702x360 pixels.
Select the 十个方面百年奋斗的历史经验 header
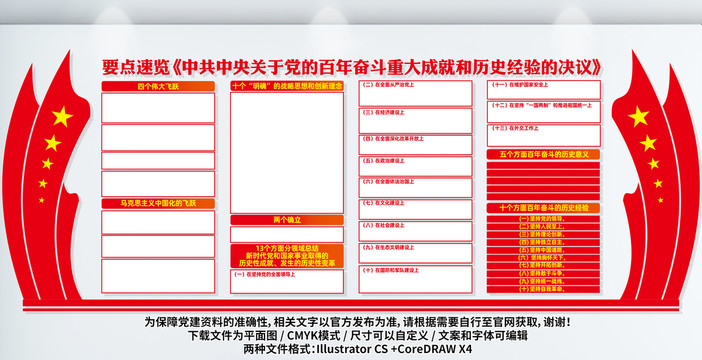(x=544, y=208)
